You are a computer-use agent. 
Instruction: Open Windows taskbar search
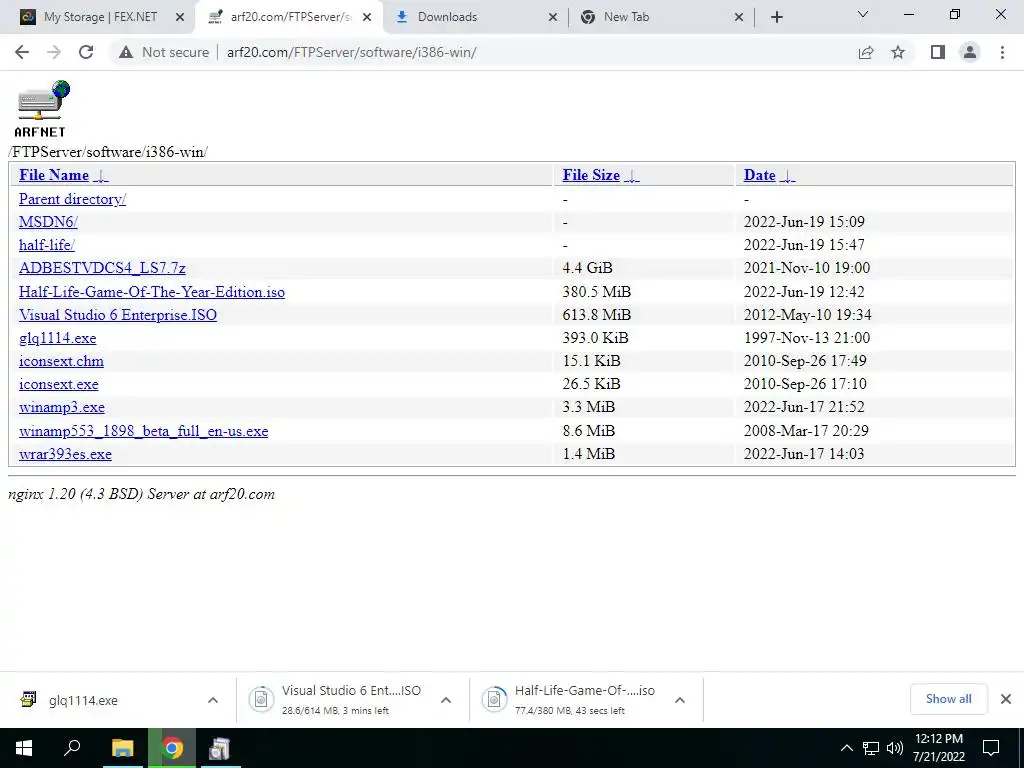pos(72,748)
